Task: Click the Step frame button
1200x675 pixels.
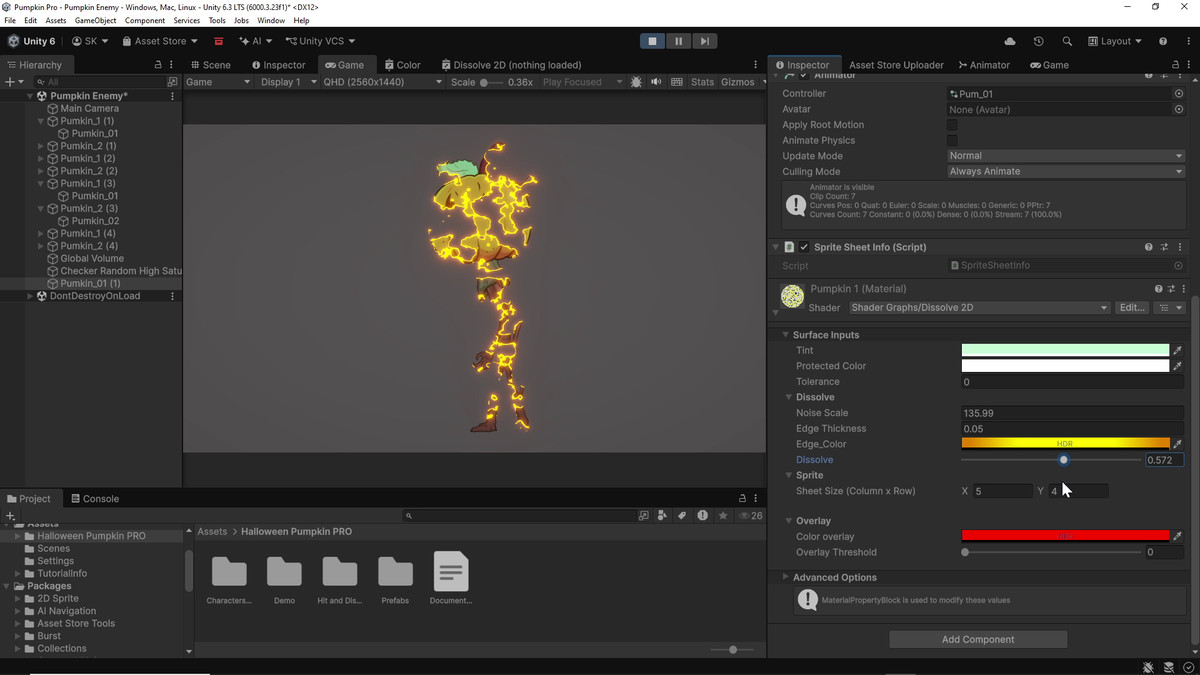Action: point(705,41)
